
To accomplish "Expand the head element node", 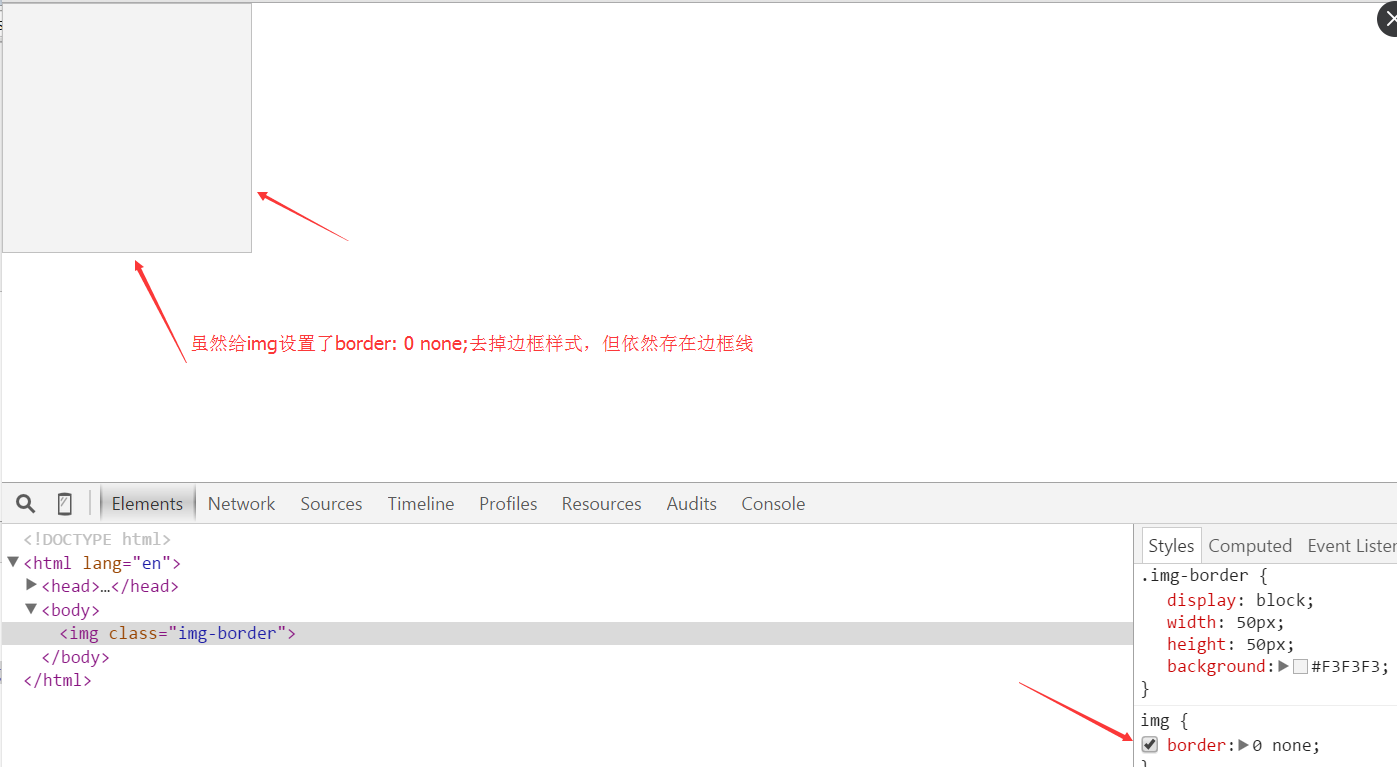I will [x=32, y=585].
